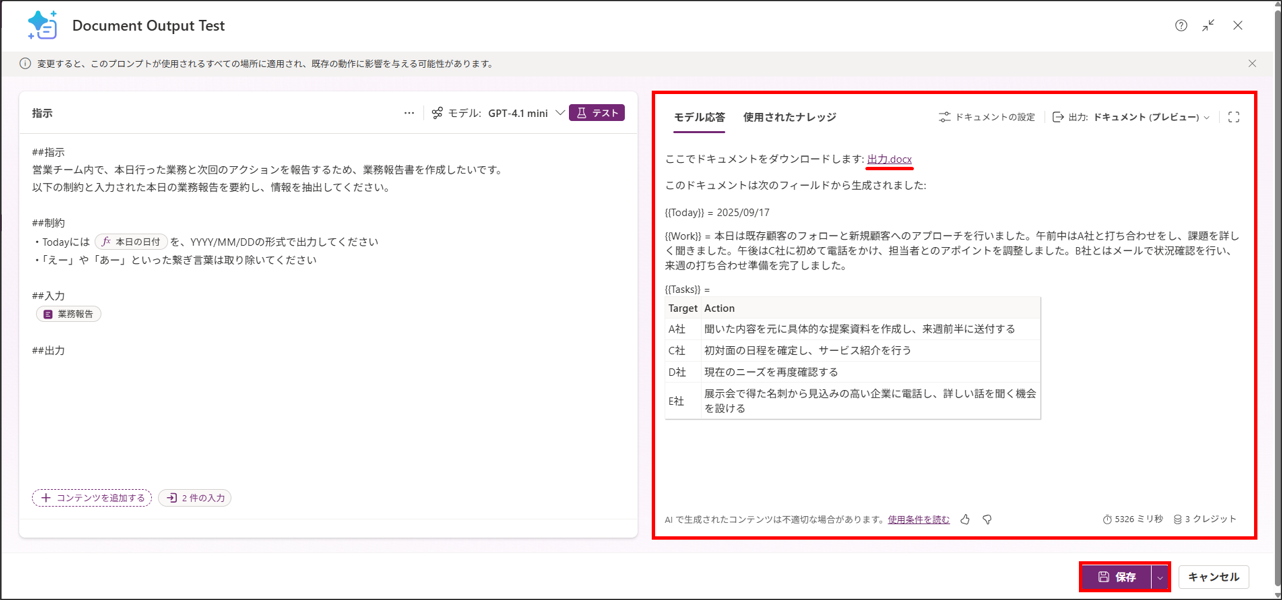Open ドキュメントの設定 settings

coord(986,117)
